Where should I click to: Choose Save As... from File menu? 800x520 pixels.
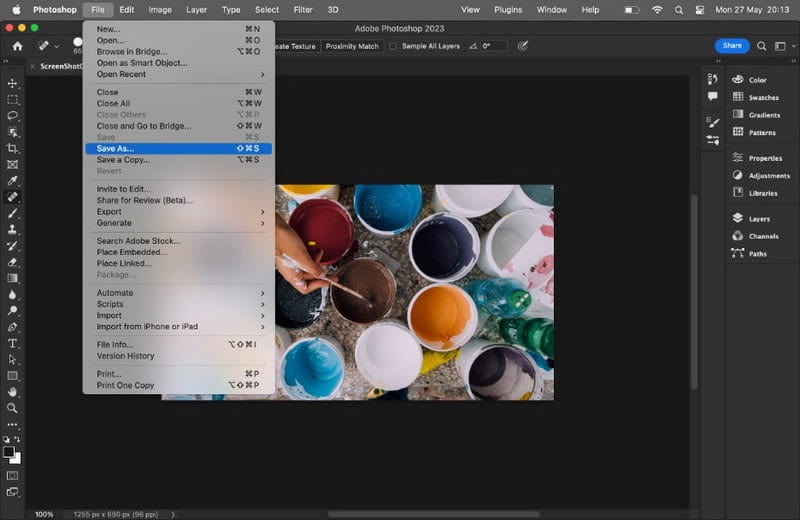pyautogui.click(x=179, y=148)
